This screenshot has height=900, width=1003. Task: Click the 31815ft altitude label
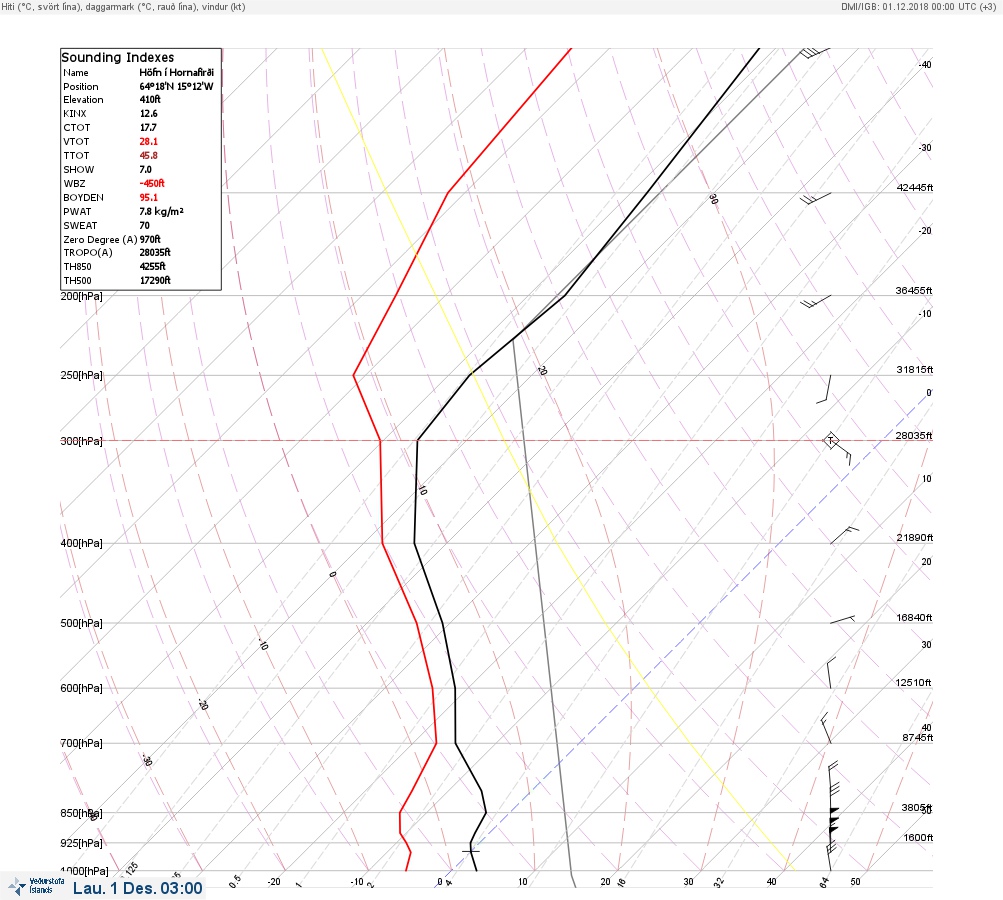coord(915,370)
